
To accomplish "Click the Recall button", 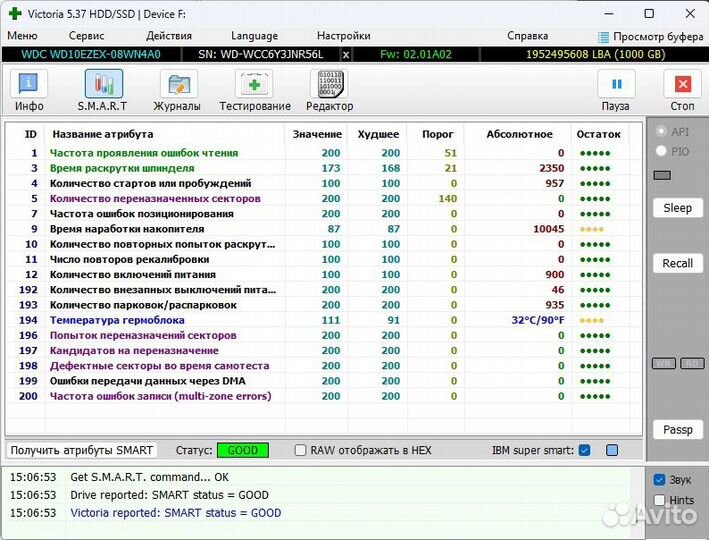I will (x=677, y=263).
